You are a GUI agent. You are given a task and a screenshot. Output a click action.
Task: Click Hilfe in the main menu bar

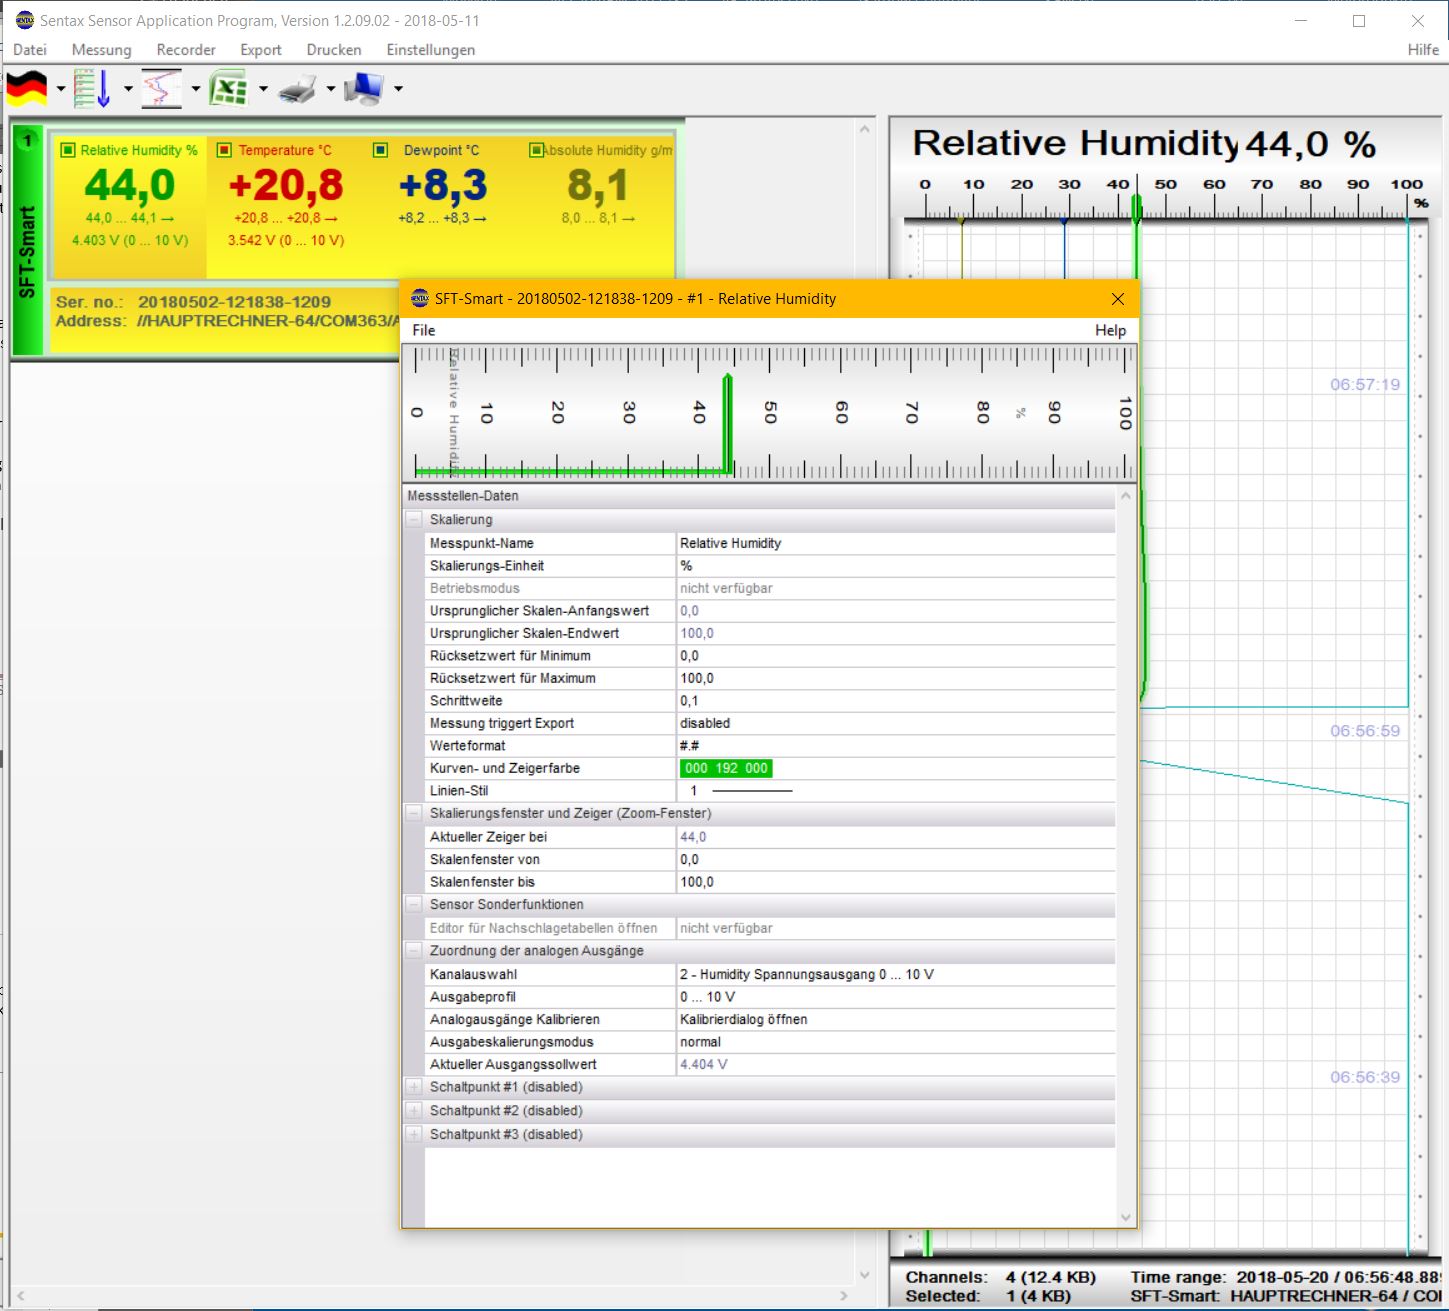click(x=1422, y=49)
